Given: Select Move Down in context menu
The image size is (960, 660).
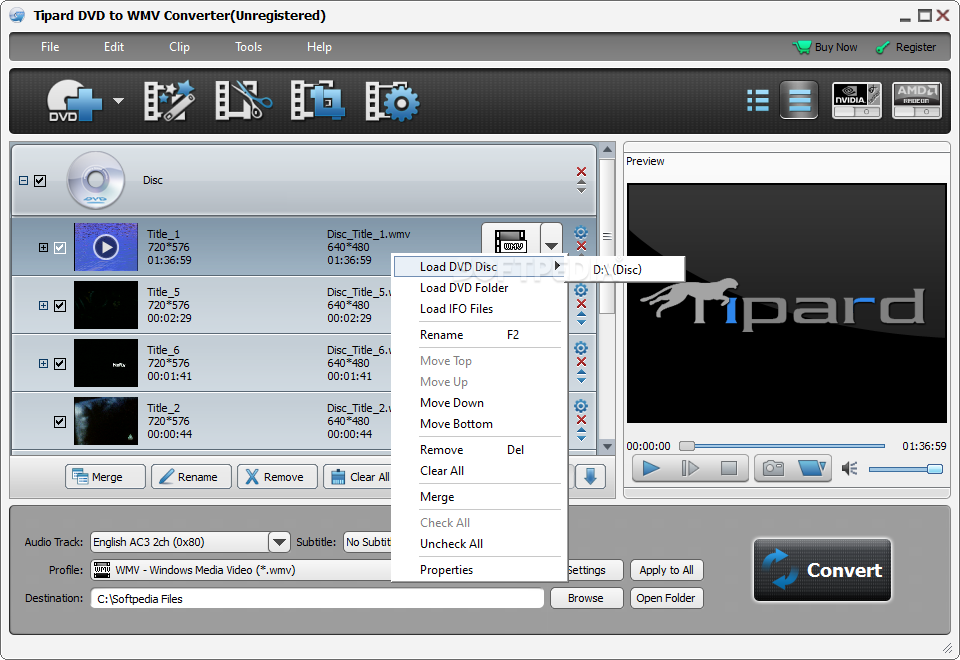Looking at the screenshot, I should (x=452, y=403).
